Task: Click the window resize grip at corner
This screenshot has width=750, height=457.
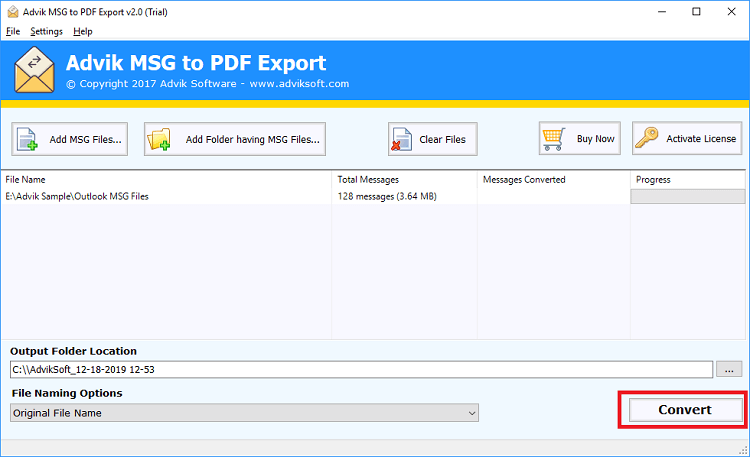Action: point(743,451)
